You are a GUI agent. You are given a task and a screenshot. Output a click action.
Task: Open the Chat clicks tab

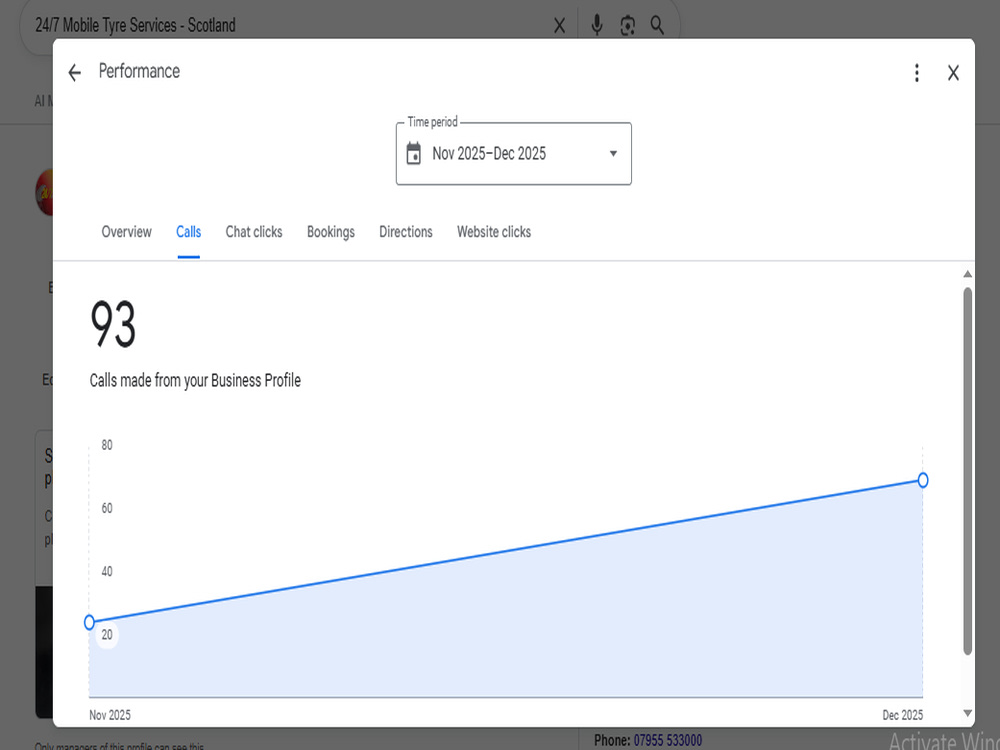pos(254,232)
